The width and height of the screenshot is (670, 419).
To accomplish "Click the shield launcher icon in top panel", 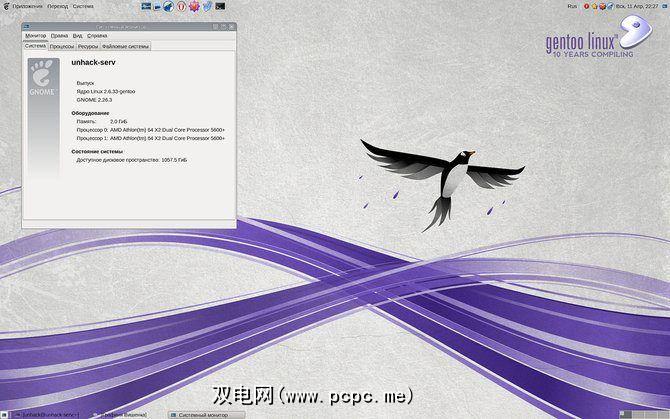I will (x=207, y=6).
